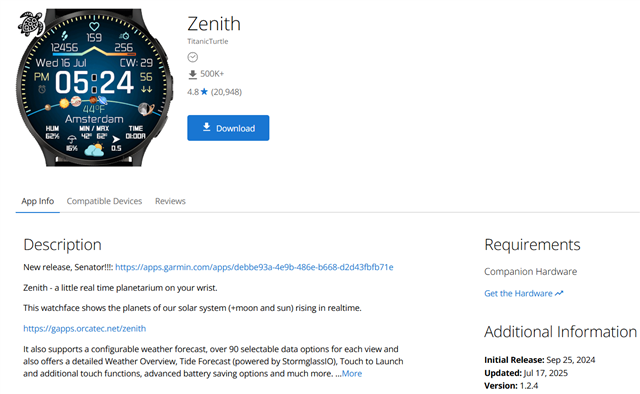Open the TitanicTurtle developer page

tap(208, 41)
